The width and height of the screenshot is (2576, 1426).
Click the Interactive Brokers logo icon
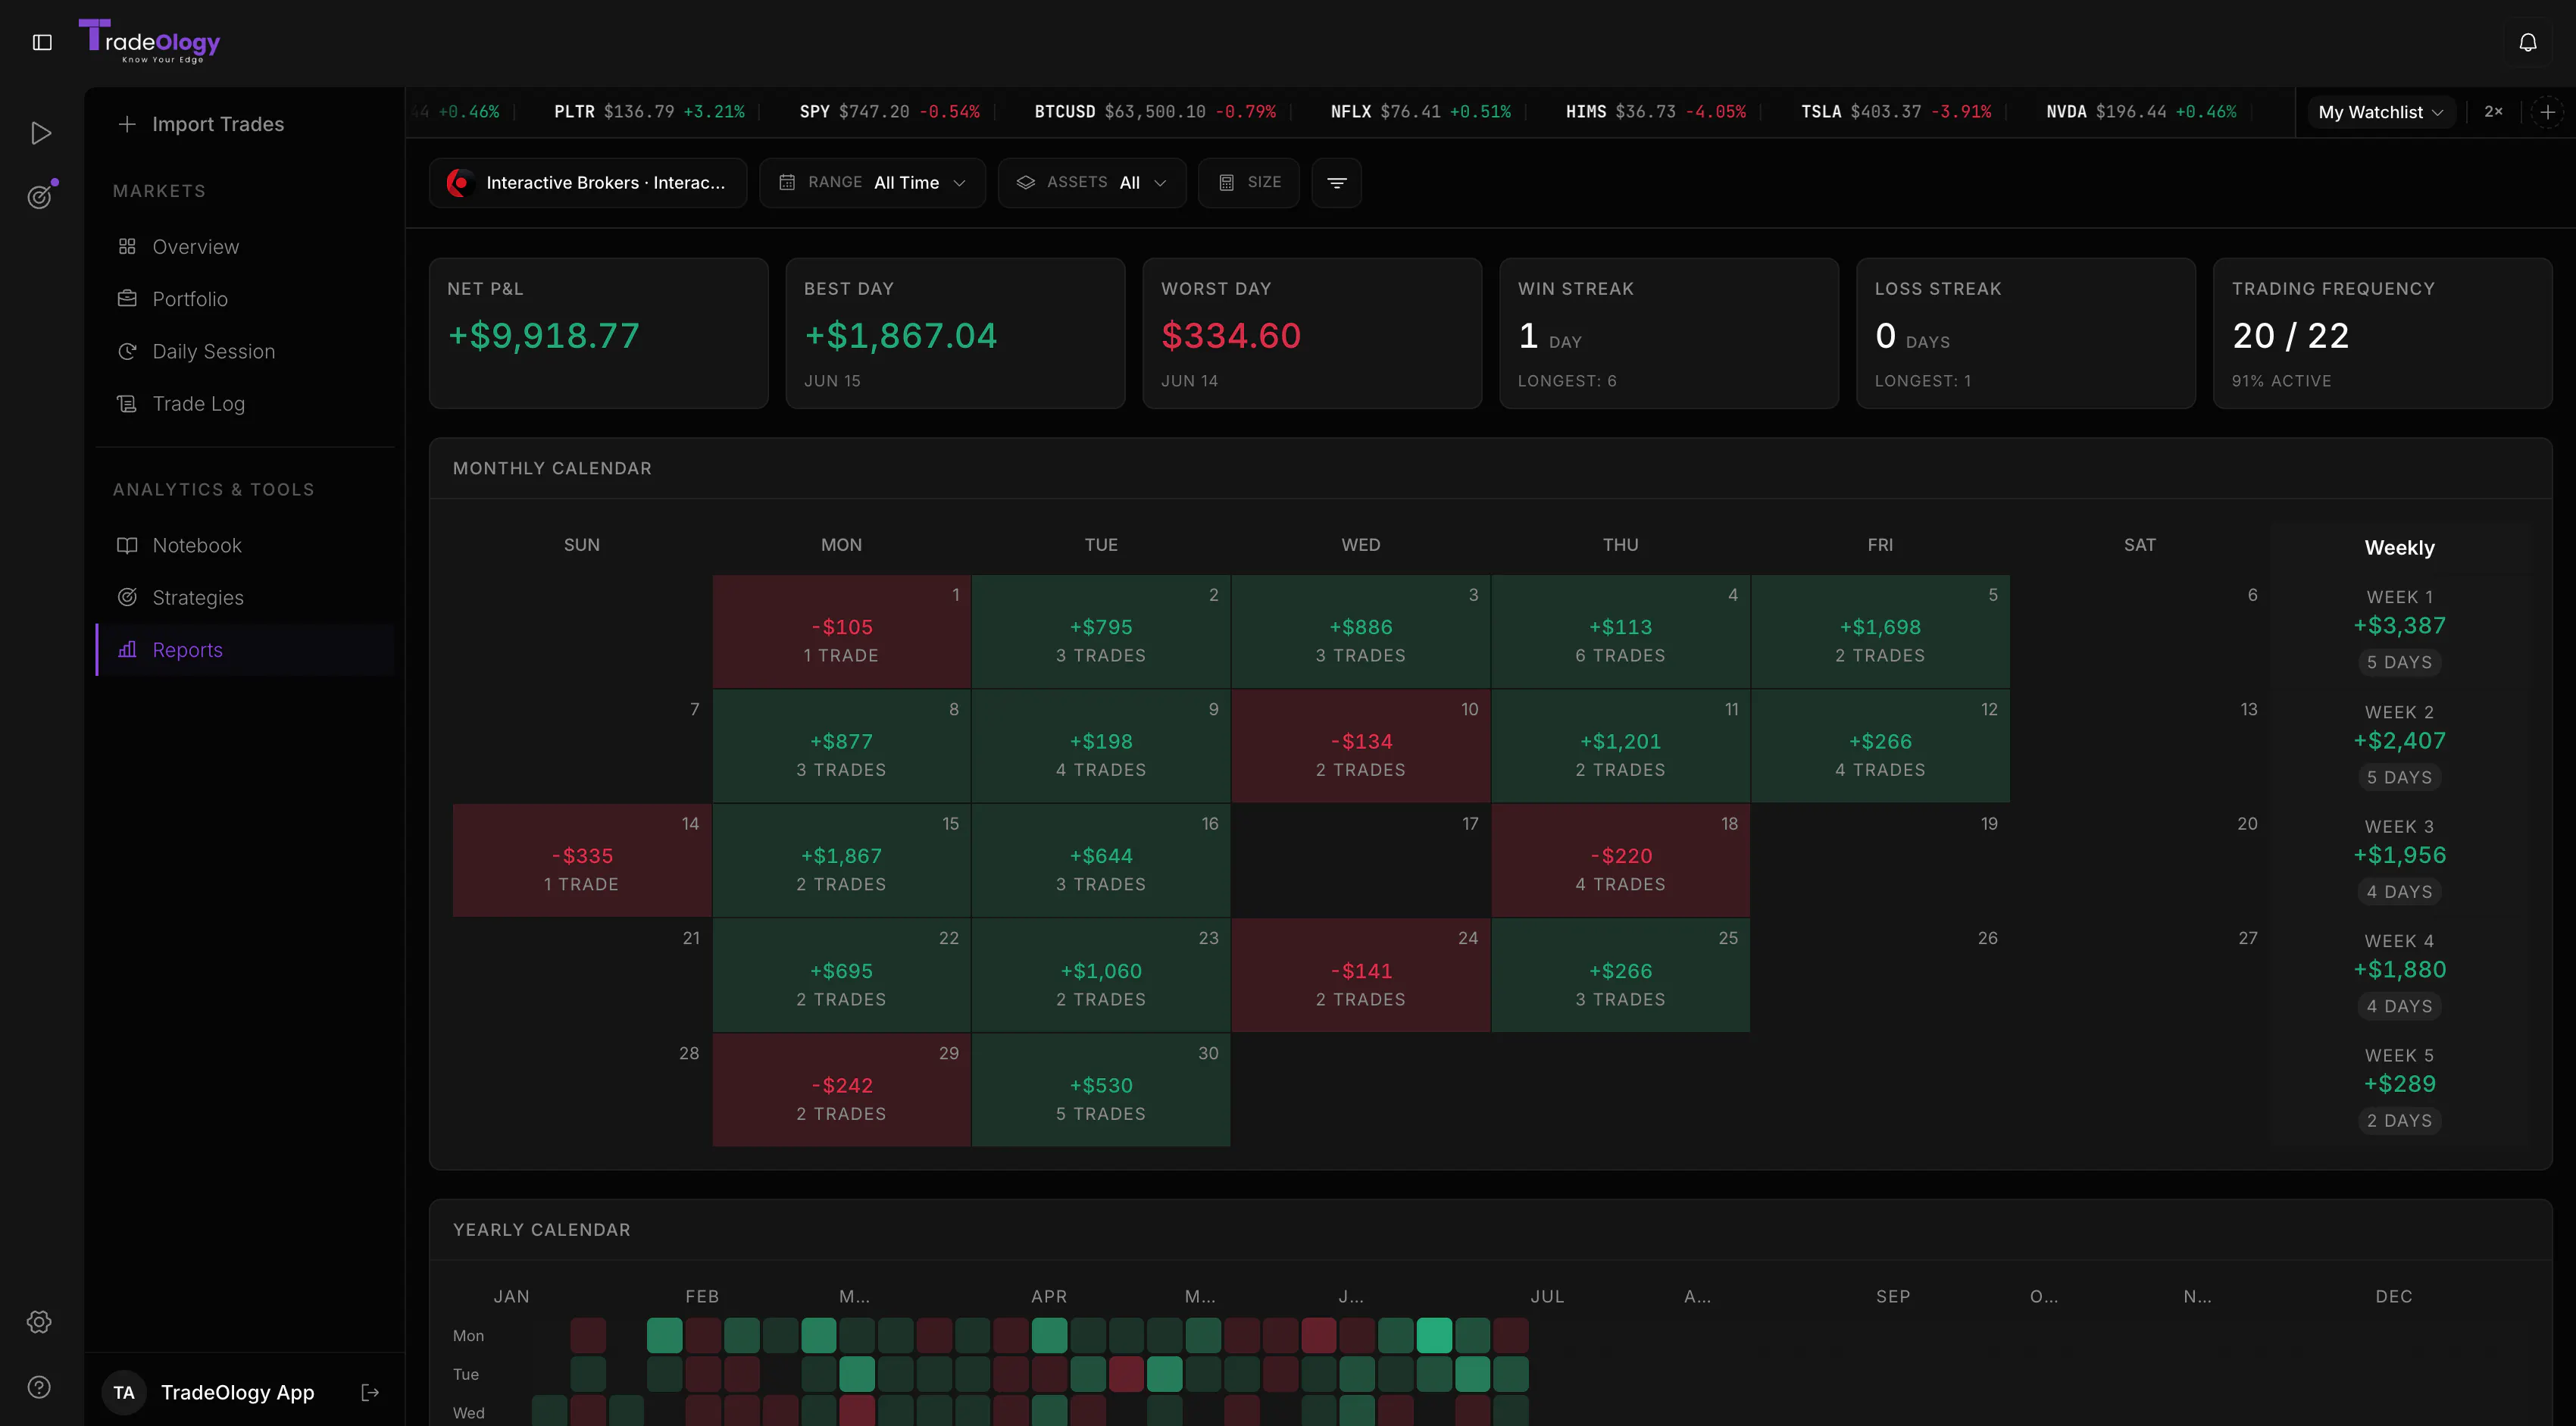(x=459, y=182)
